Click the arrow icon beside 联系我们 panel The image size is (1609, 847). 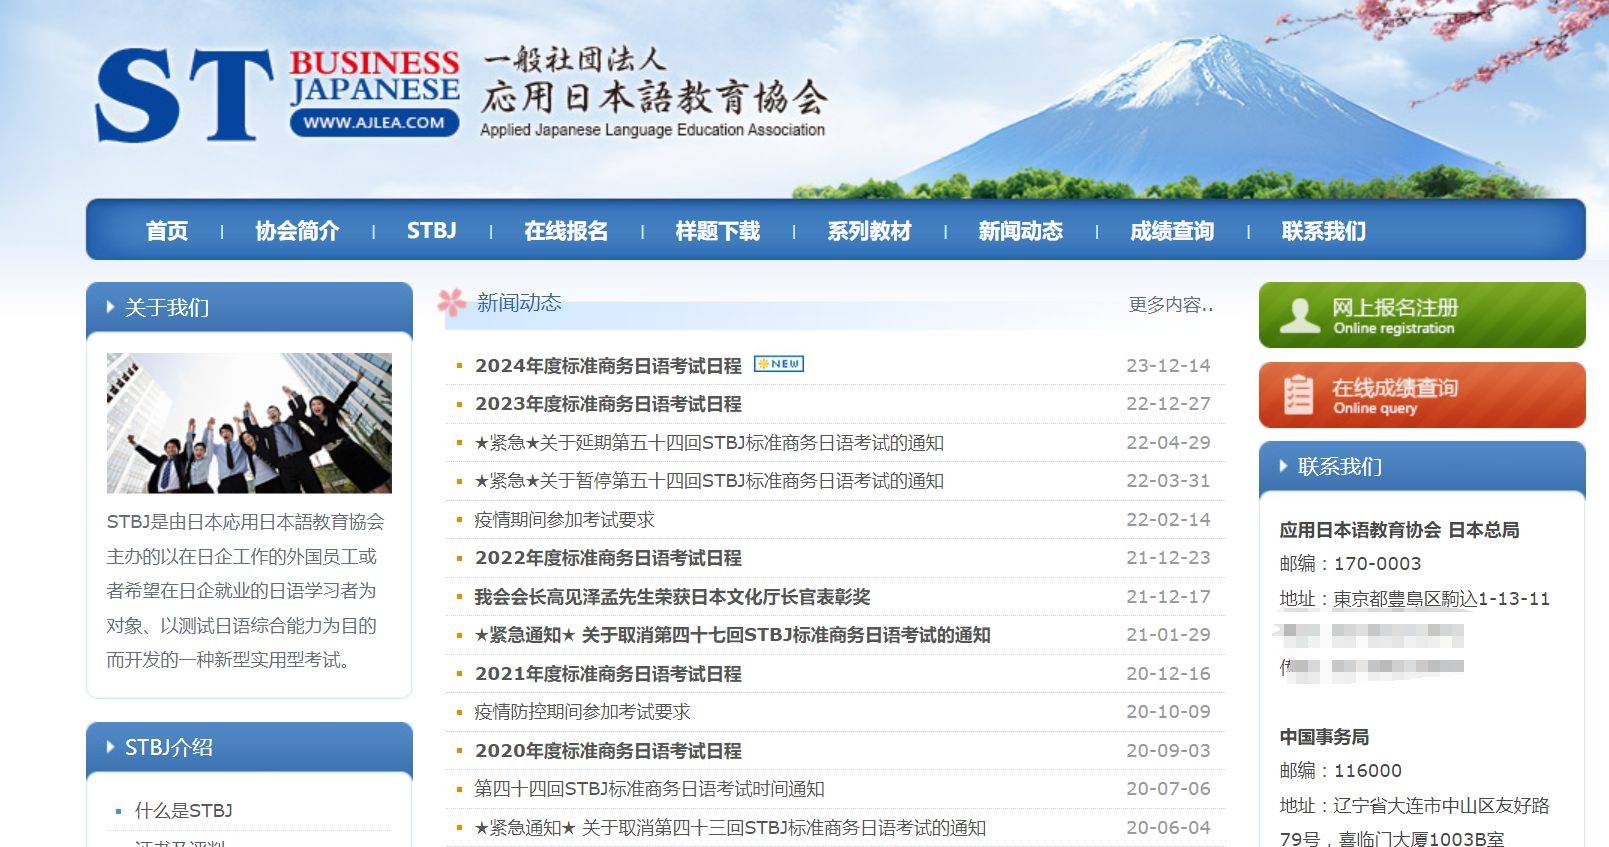click(x=1283, y=466)
